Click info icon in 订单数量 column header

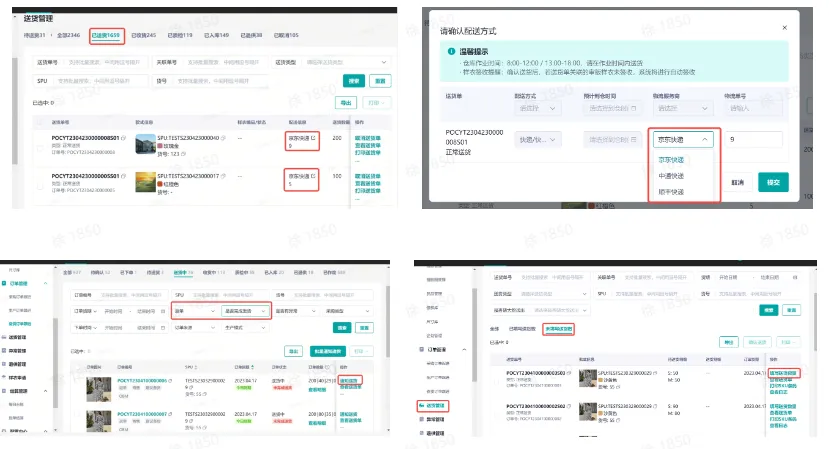pyautogui.click(x=327, y=367)
